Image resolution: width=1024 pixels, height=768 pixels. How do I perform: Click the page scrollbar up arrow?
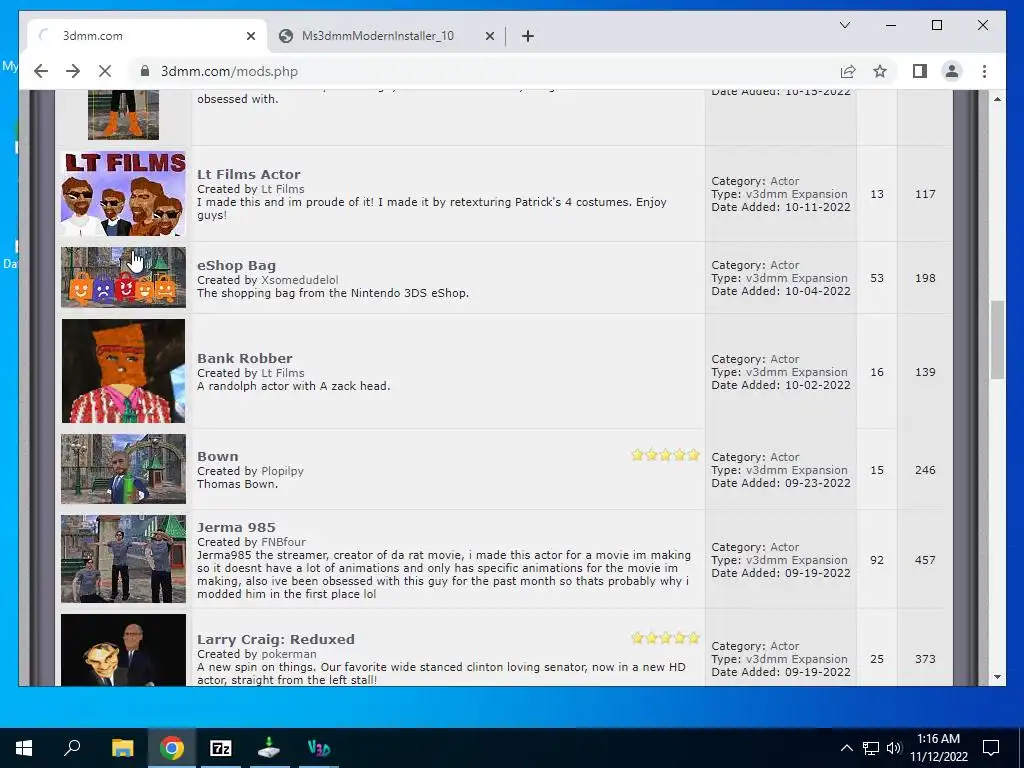coord(997,99)
